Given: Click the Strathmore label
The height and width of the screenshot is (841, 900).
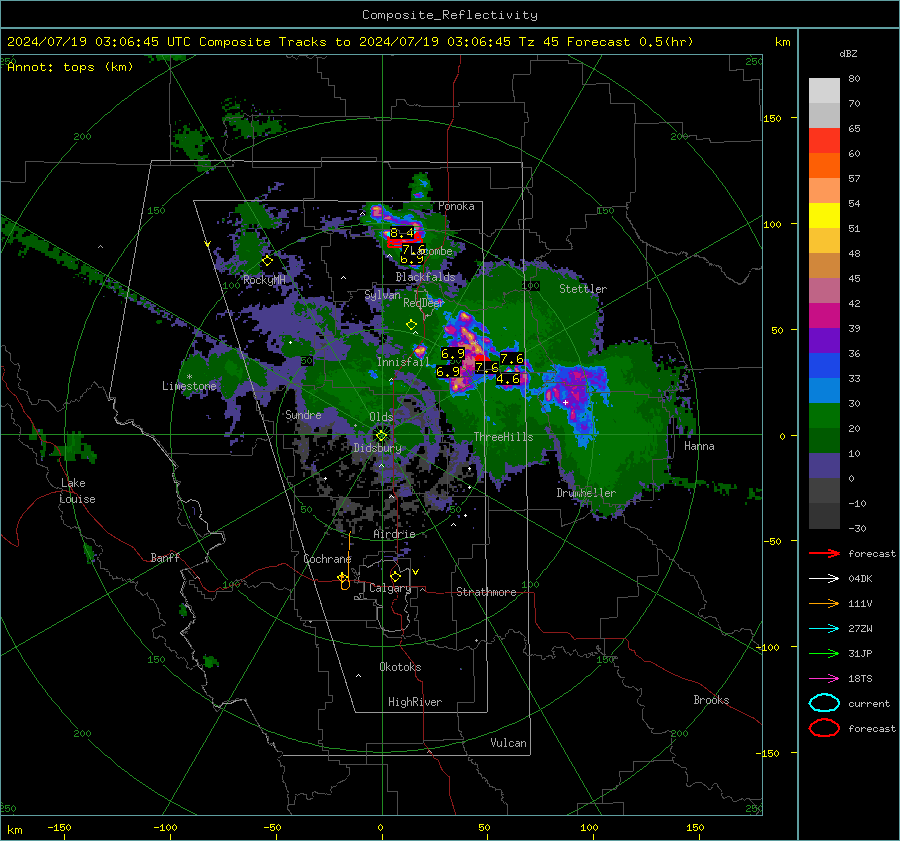Looking at the screenshot, I should [x=486, y=592].
